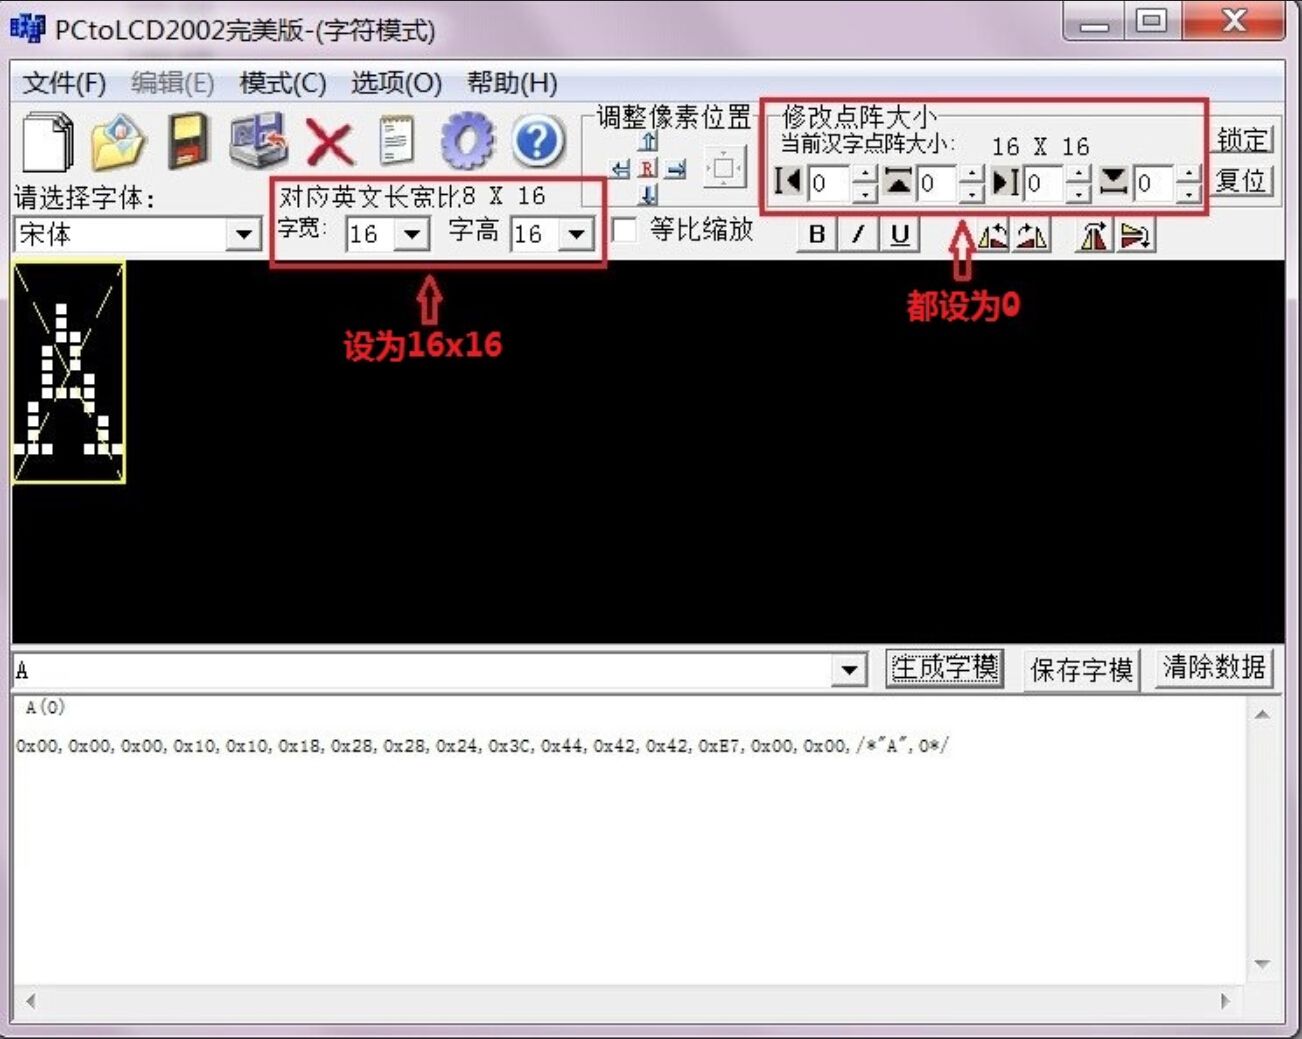
Task: Toggle underline U formatting button
Action: click(x=900, y=235)
